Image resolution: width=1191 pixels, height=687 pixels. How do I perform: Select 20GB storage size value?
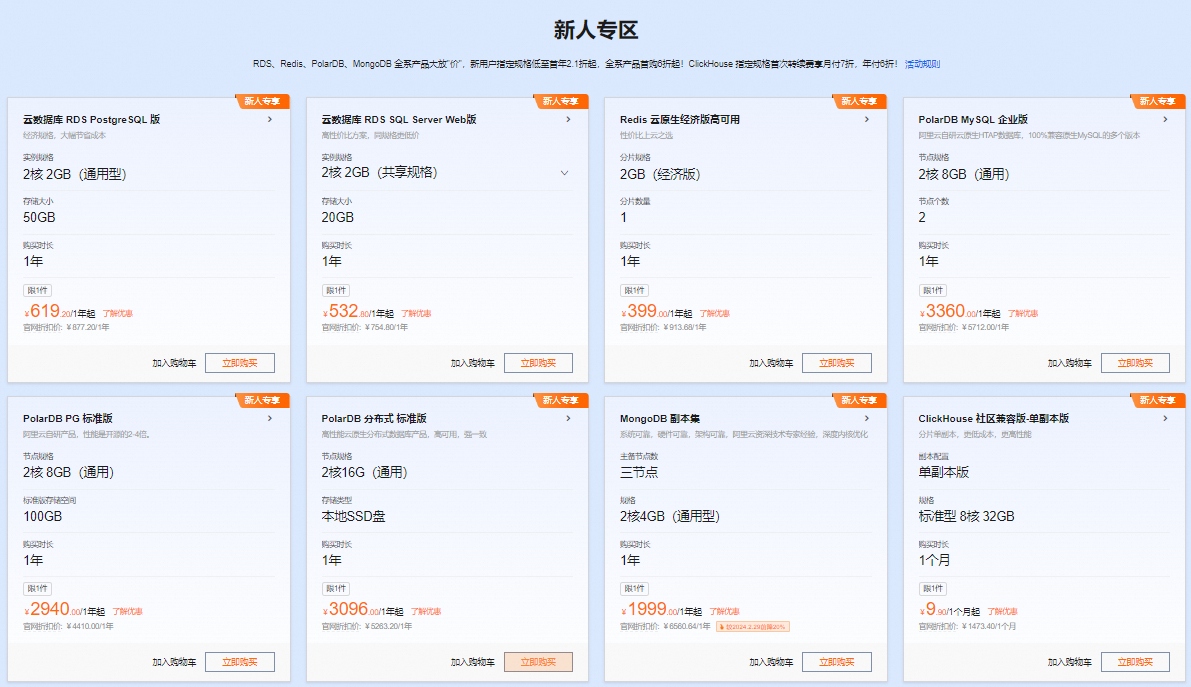[337, 217]
